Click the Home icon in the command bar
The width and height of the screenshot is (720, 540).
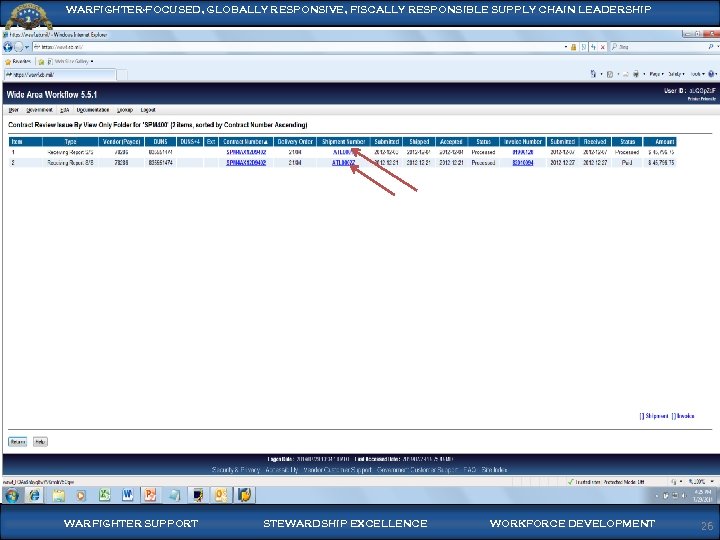[x=593, y=74]
